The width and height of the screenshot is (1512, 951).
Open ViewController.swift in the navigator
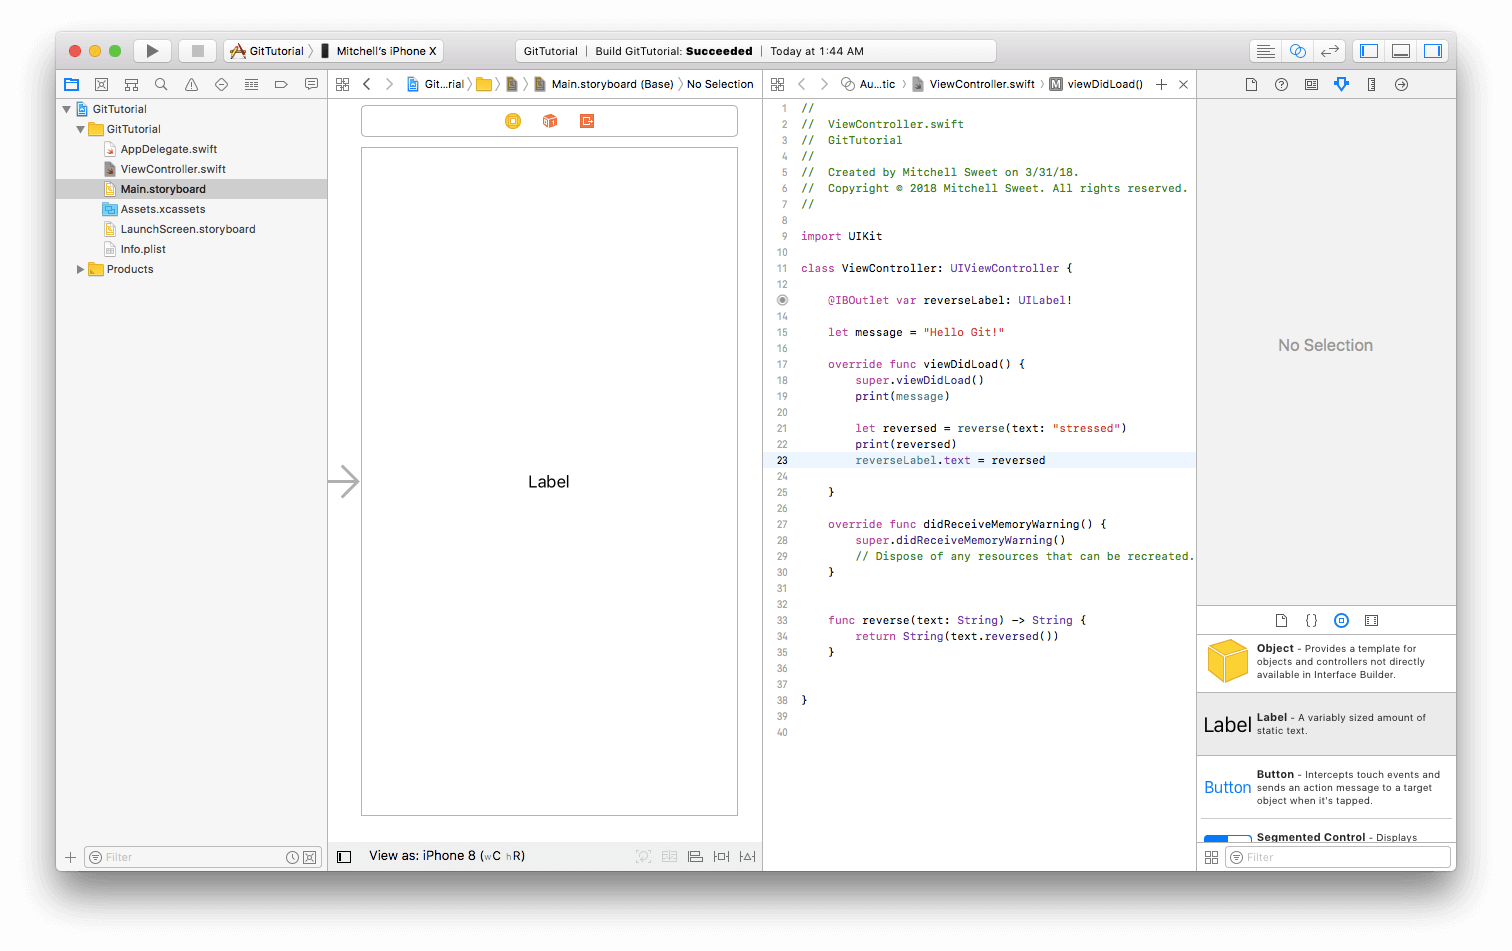tap(173, 169)
